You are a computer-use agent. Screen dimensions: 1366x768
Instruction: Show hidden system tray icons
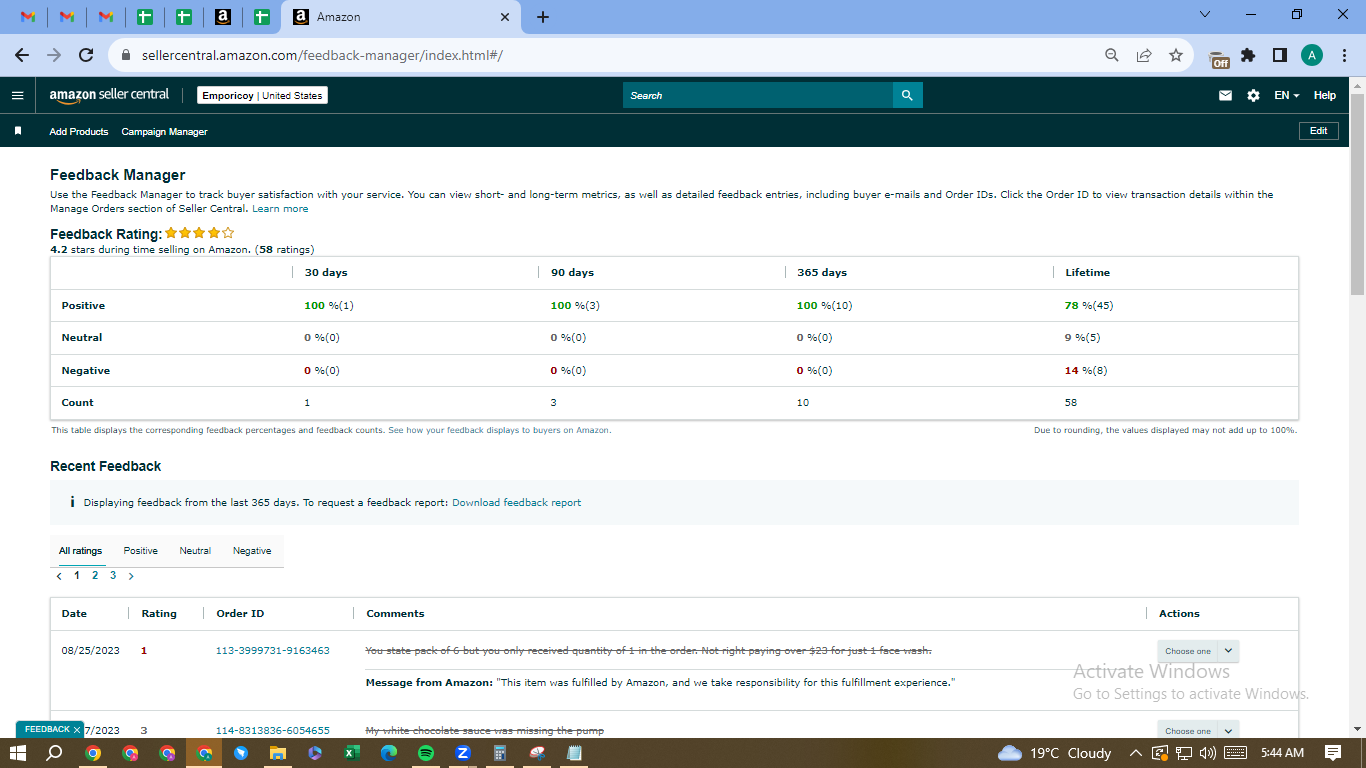1135,753
